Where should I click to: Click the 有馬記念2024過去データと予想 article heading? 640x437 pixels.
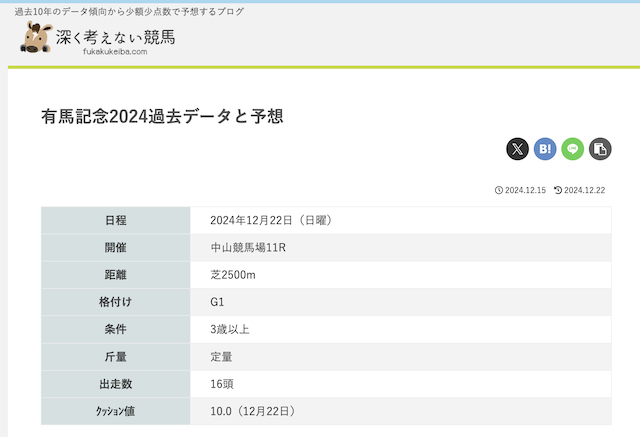[162, 116]
